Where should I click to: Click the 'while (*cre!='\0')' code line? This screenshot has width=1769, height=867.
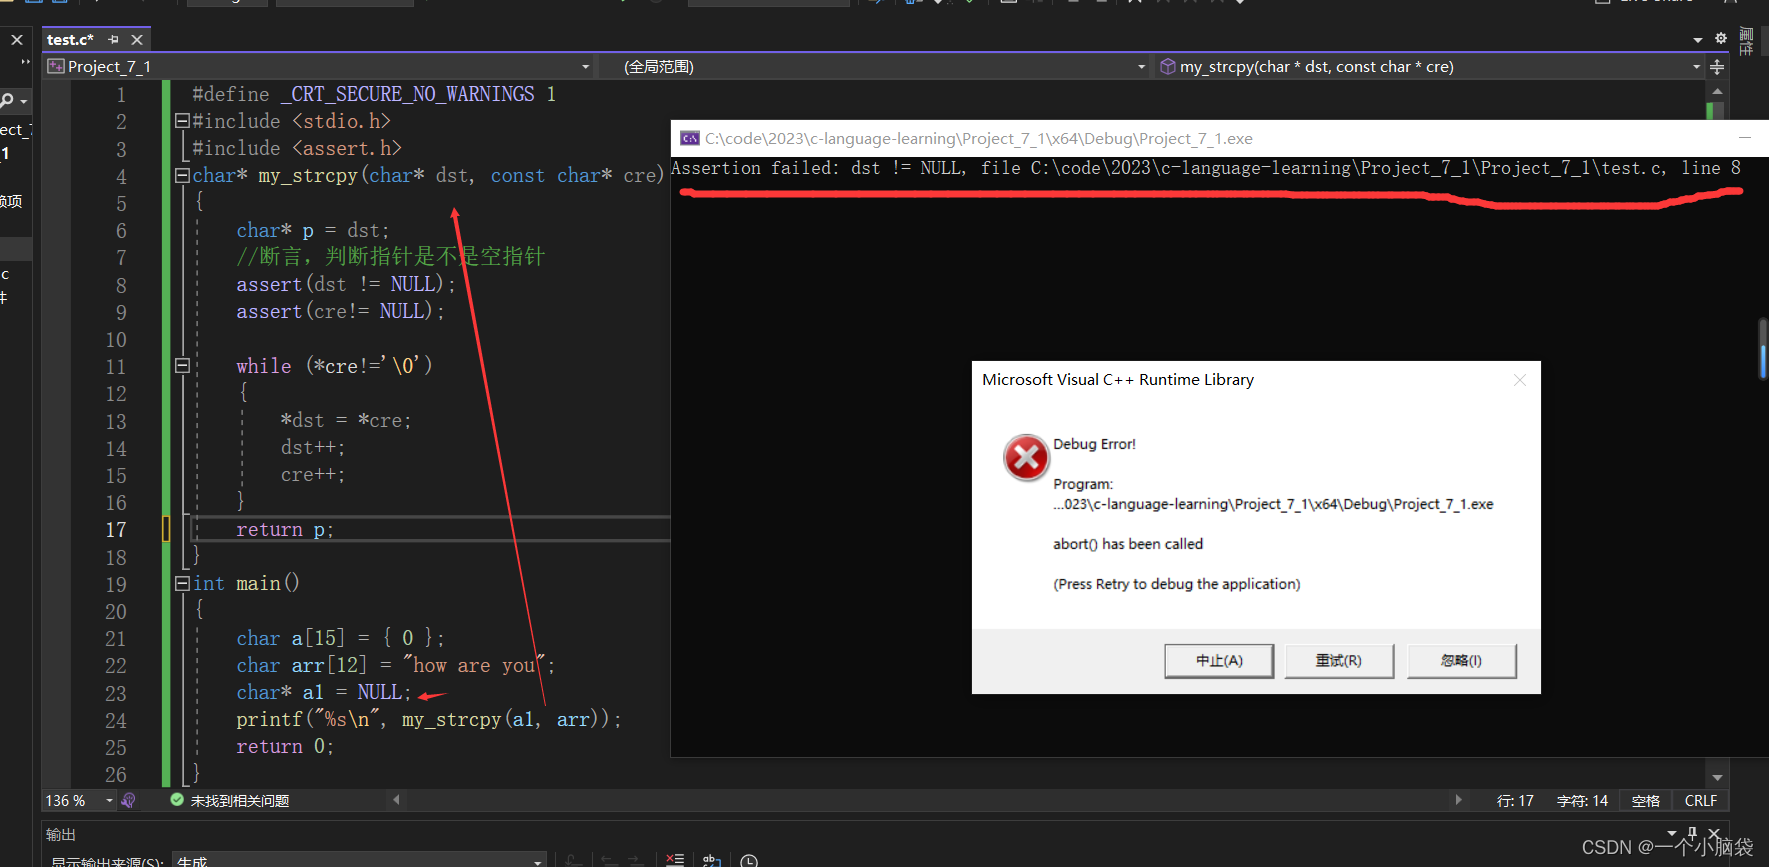(334, 366)
